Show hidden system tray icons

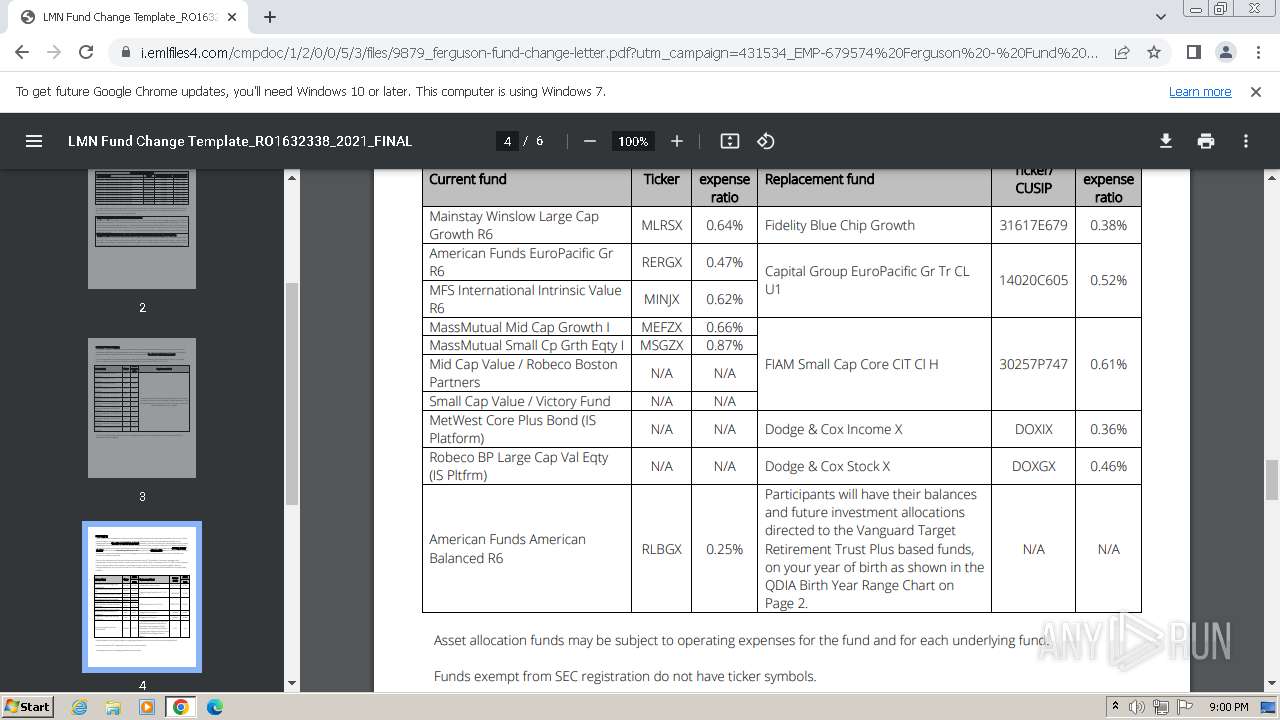[x=1115, y=707]
